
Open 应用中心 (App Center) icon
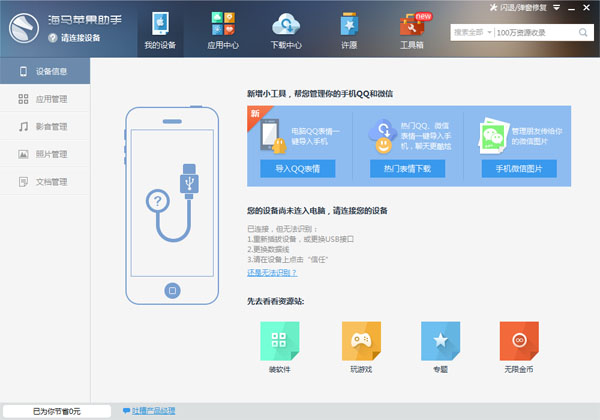[224, 30]
